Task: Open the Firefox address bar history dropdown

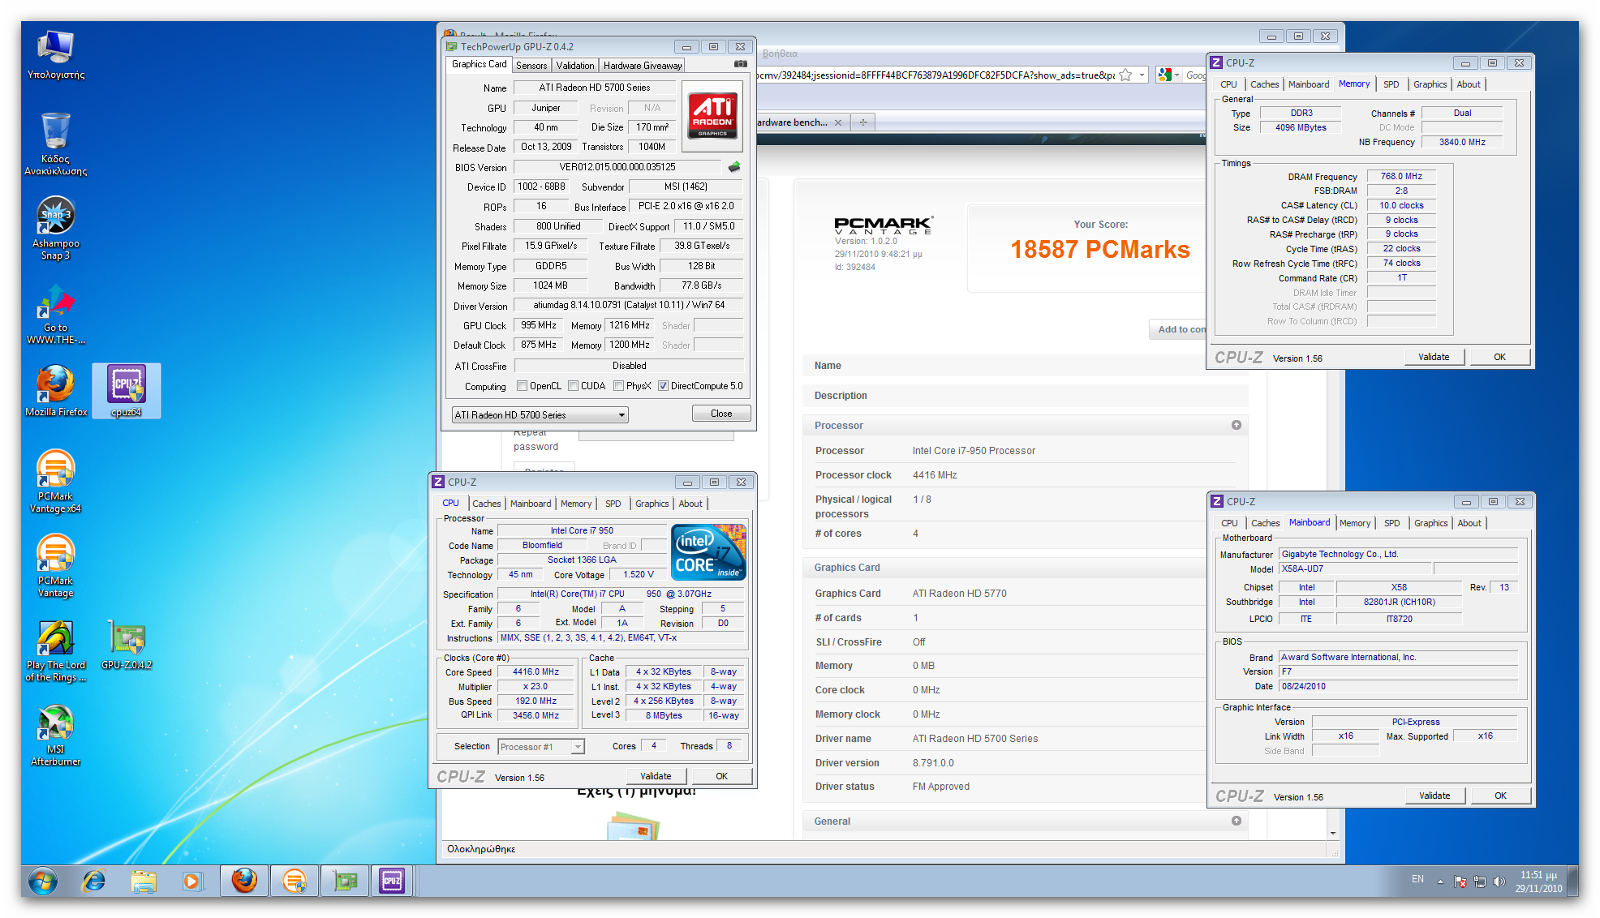Action: coord(1141,75)
